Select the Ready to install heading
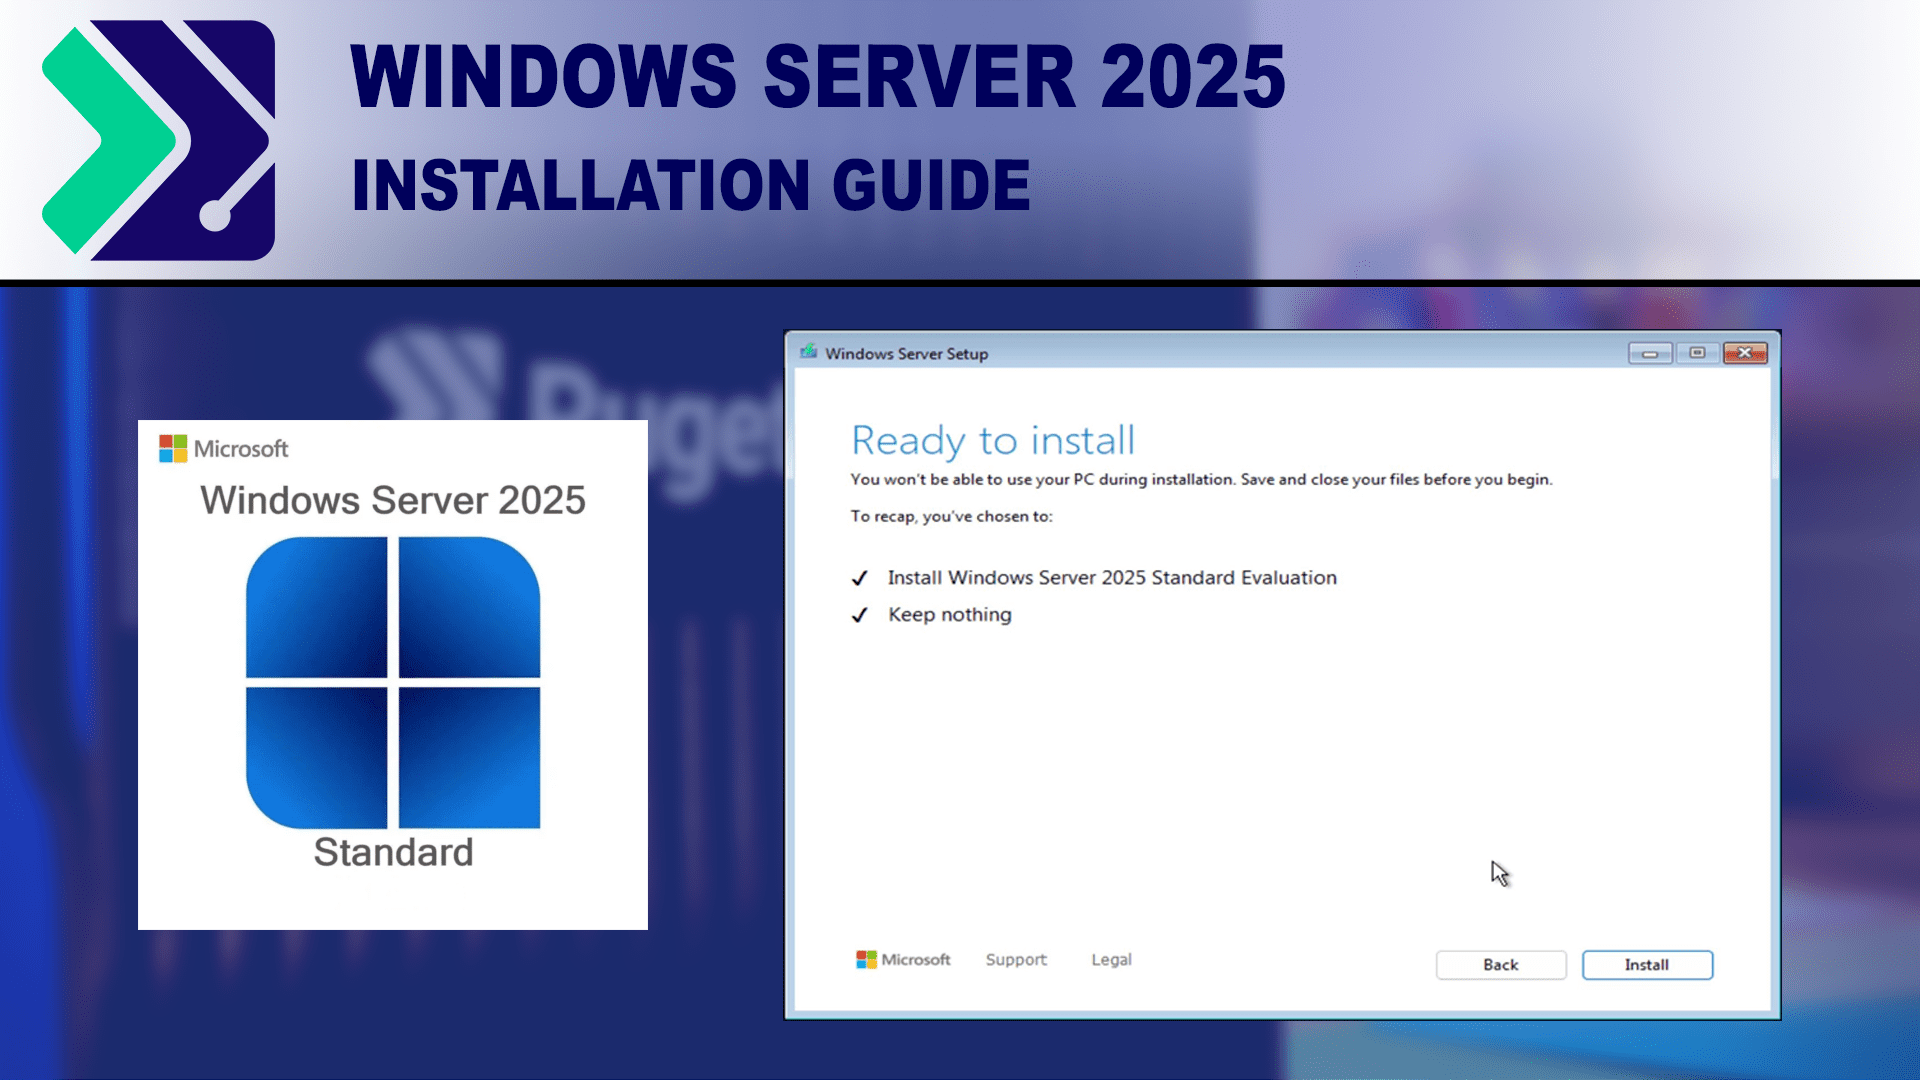This screenshot has width=1920, height=1080. click(992, 440)
